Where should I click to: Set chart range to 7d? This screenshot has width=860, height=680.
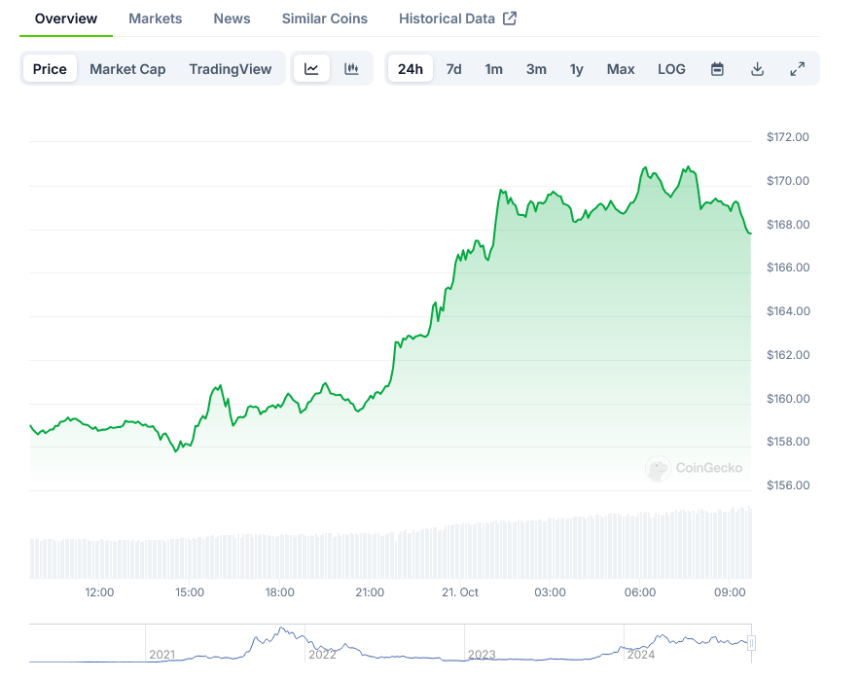click(x=454, y=69)
